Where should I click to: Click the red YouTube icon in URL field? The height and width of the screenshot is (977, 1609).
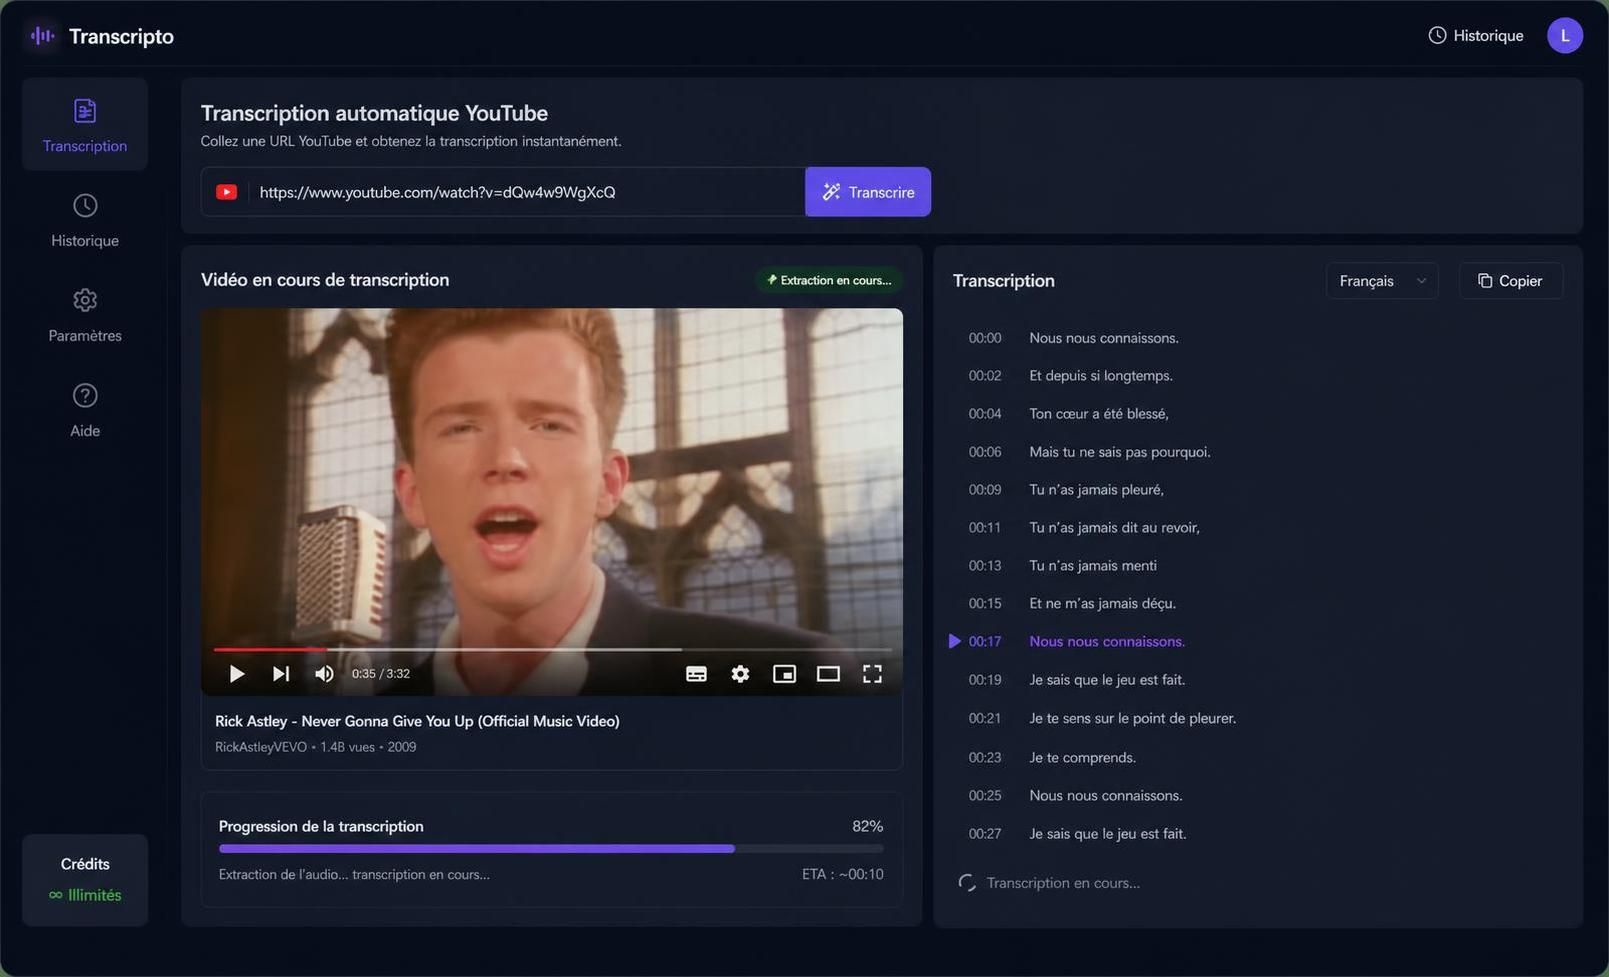coord(226,192)
